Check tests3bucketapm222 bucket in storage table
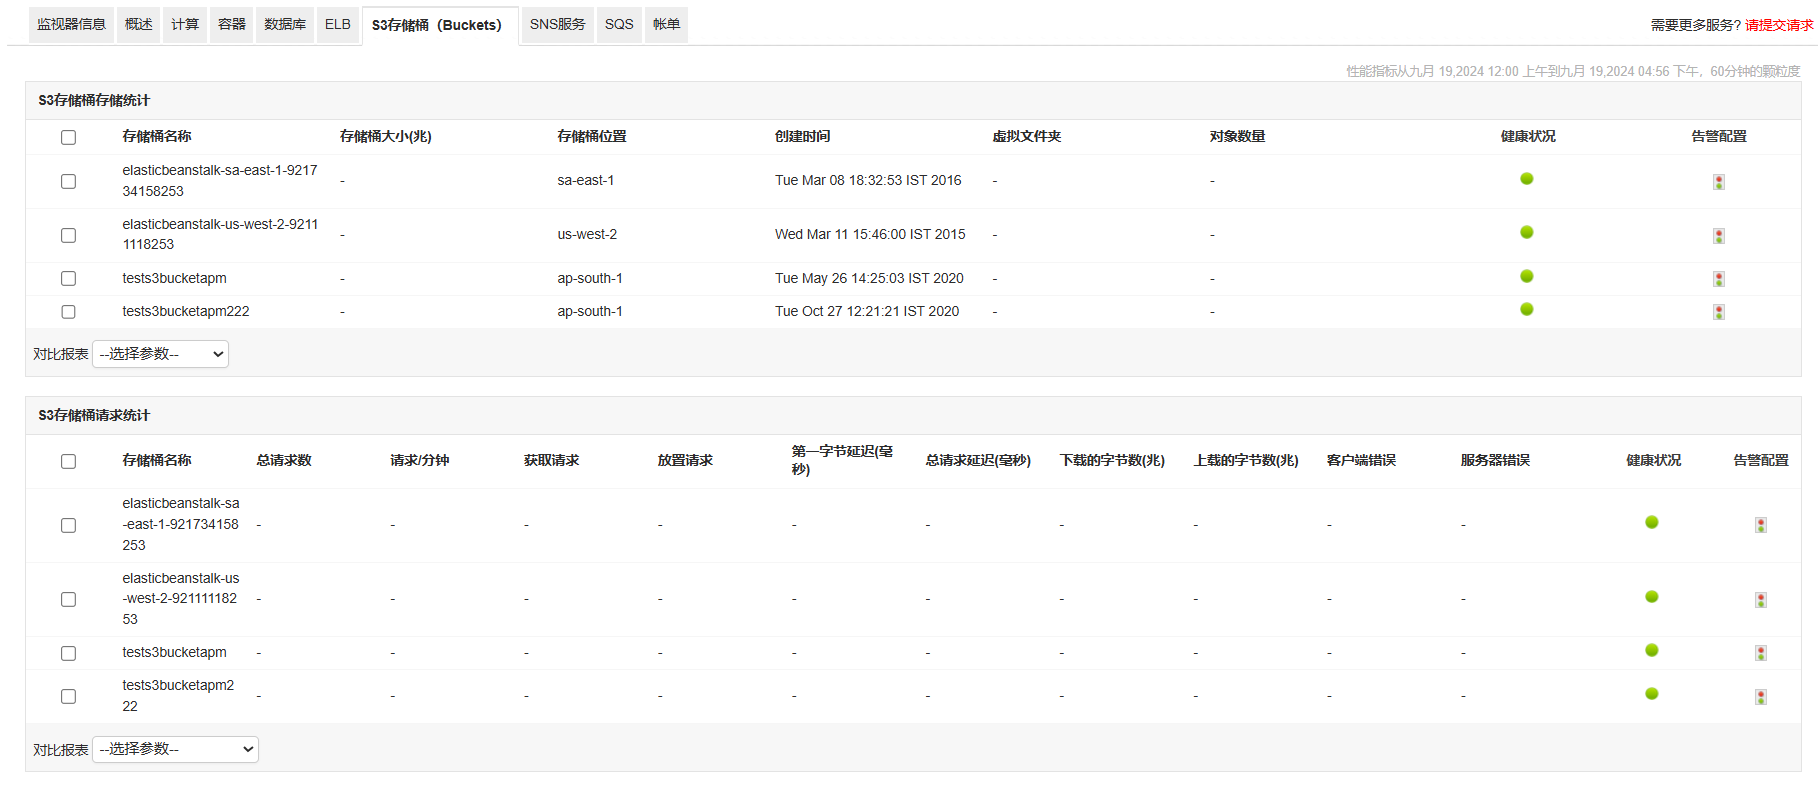The image size is (1820, 787). [68, 312]
